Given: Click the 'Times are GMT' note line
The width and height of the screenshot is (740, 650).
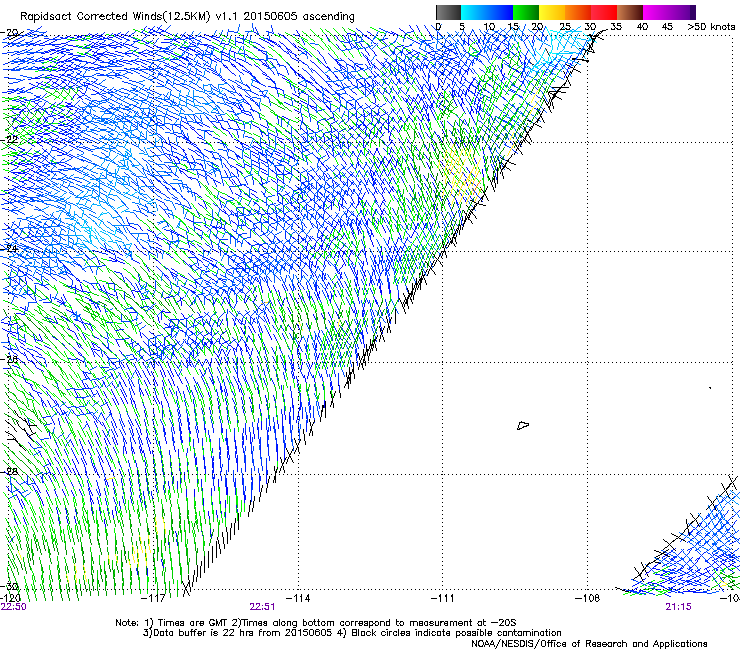Looking at the screenshot, I should 316,623.
